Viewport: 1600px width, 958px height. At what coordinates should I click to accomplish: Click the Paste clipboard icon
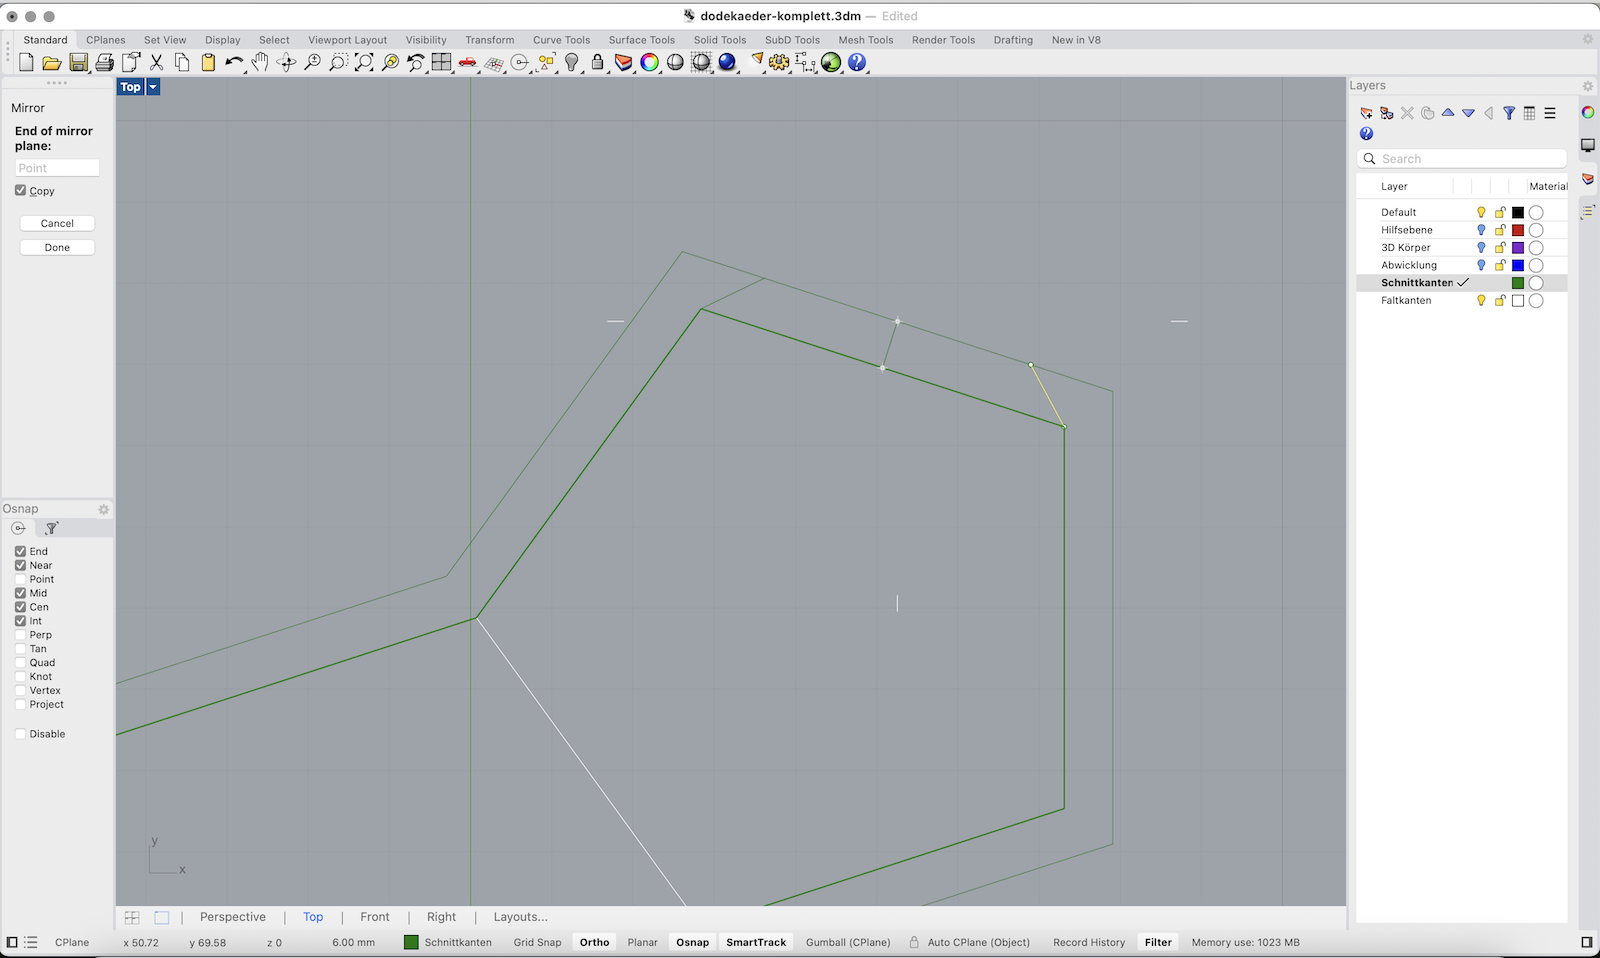point(208,62)
